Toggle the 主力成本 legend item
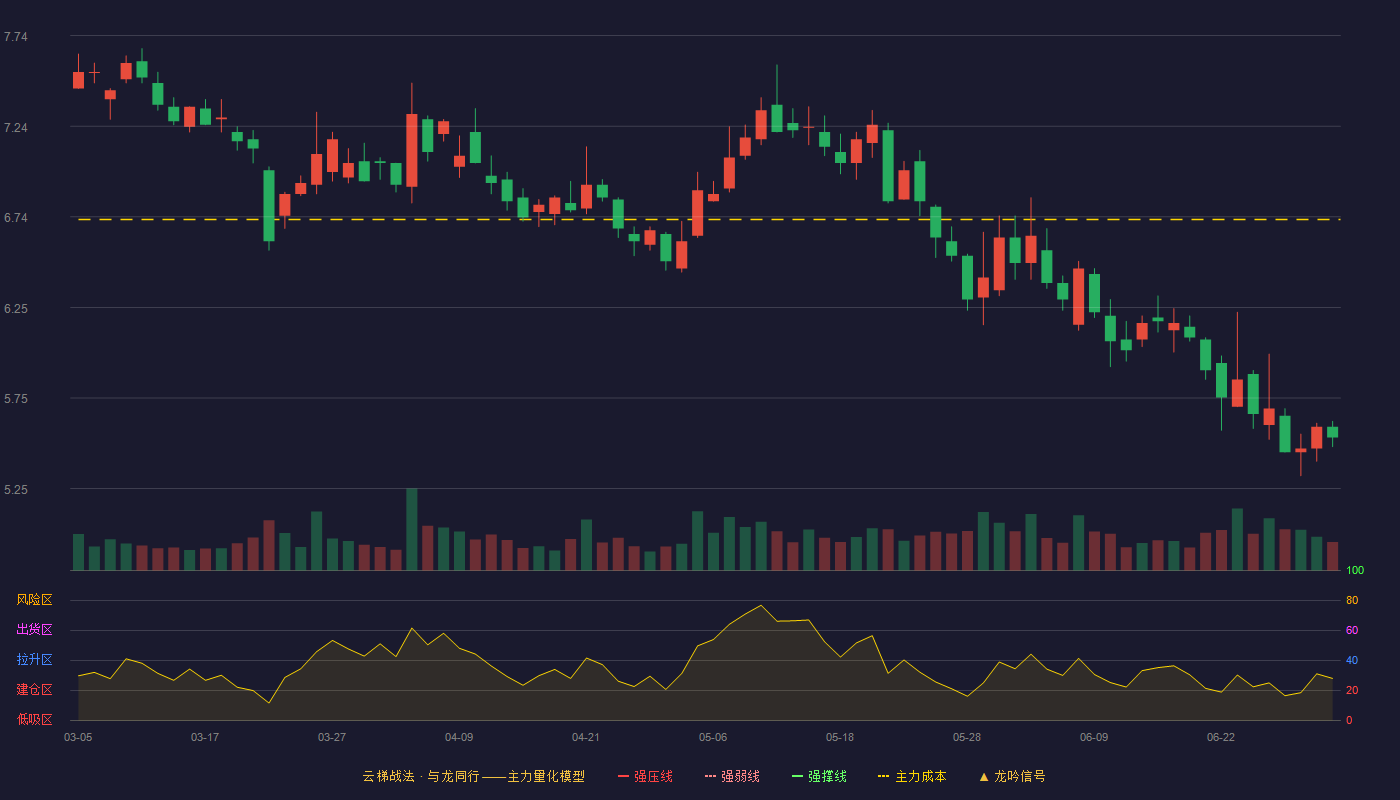This screenshot has width=1400, height=800. (x=911, y=776)
